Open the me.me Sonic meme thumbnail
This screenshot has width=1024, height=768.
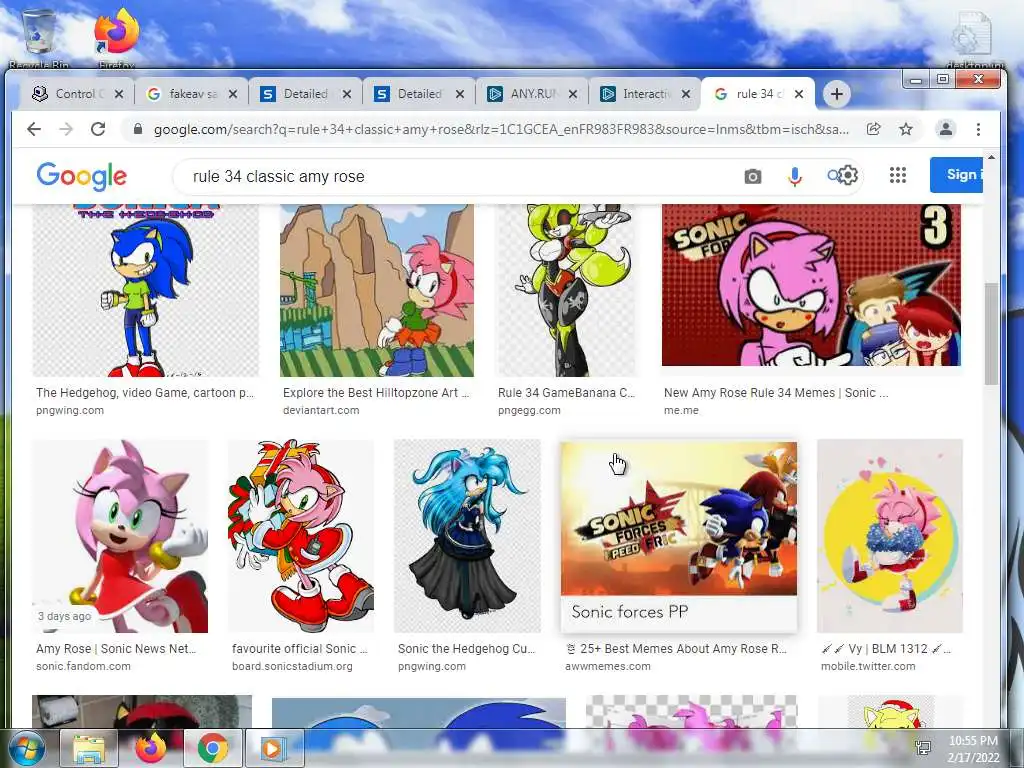point(811,285)
